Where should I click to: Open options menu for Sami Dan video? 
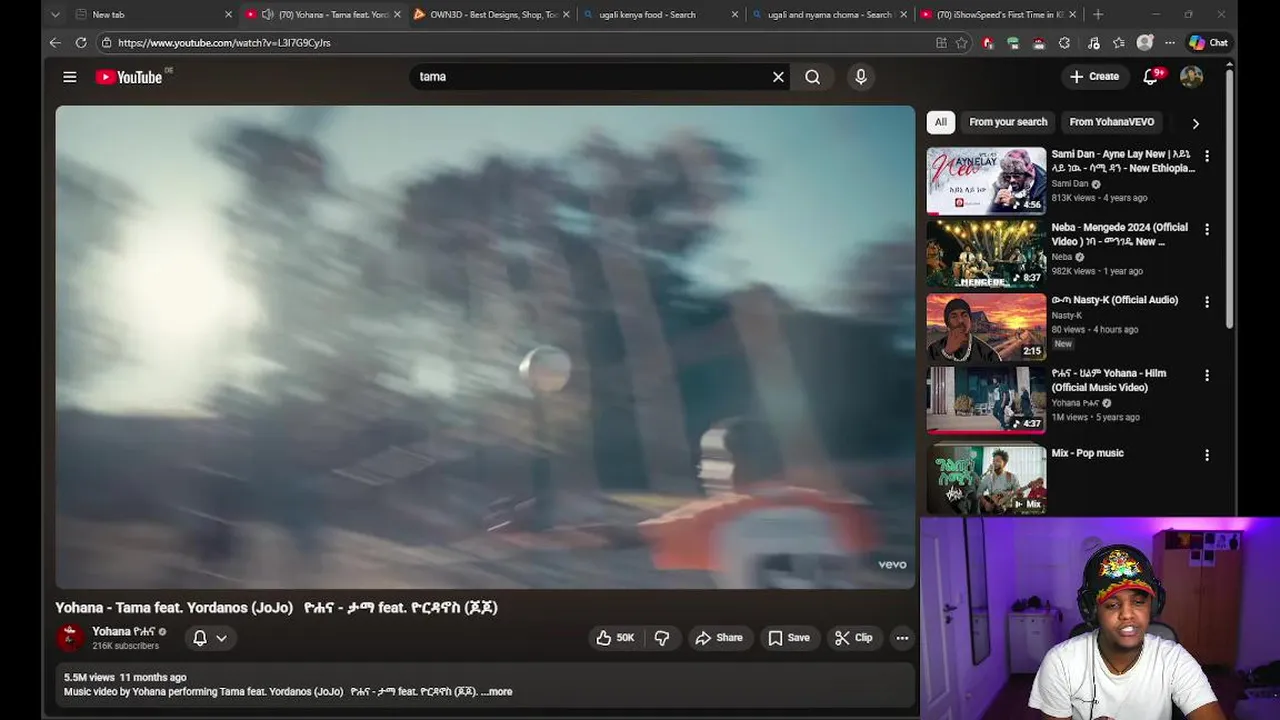(1207, 156)
